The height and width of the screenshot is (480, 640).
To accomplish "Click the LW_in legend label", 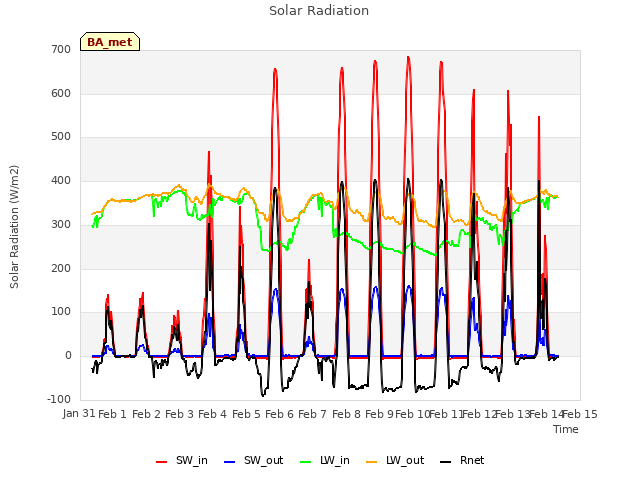I will pos(335,460).
